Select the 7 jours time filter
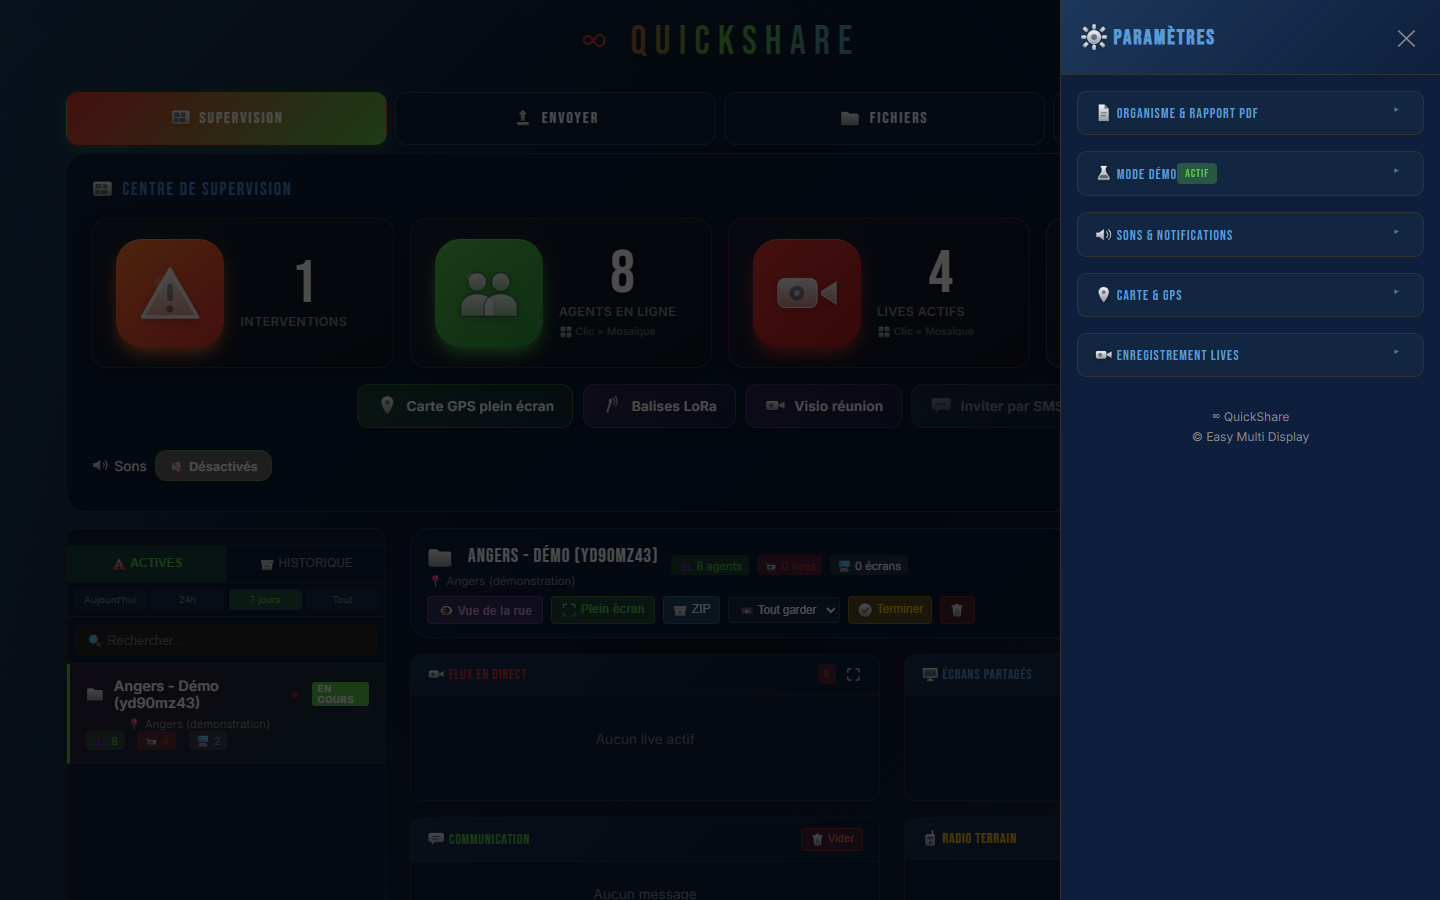The height and width of the screenshot is (900, 1440). (265, 600)
